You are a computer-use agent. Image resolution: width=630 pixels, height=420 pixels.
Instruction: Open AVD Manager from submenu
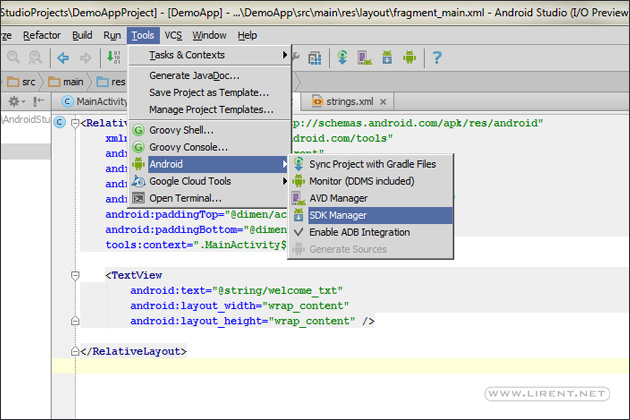pyautogui.click(x=370, y=198)
